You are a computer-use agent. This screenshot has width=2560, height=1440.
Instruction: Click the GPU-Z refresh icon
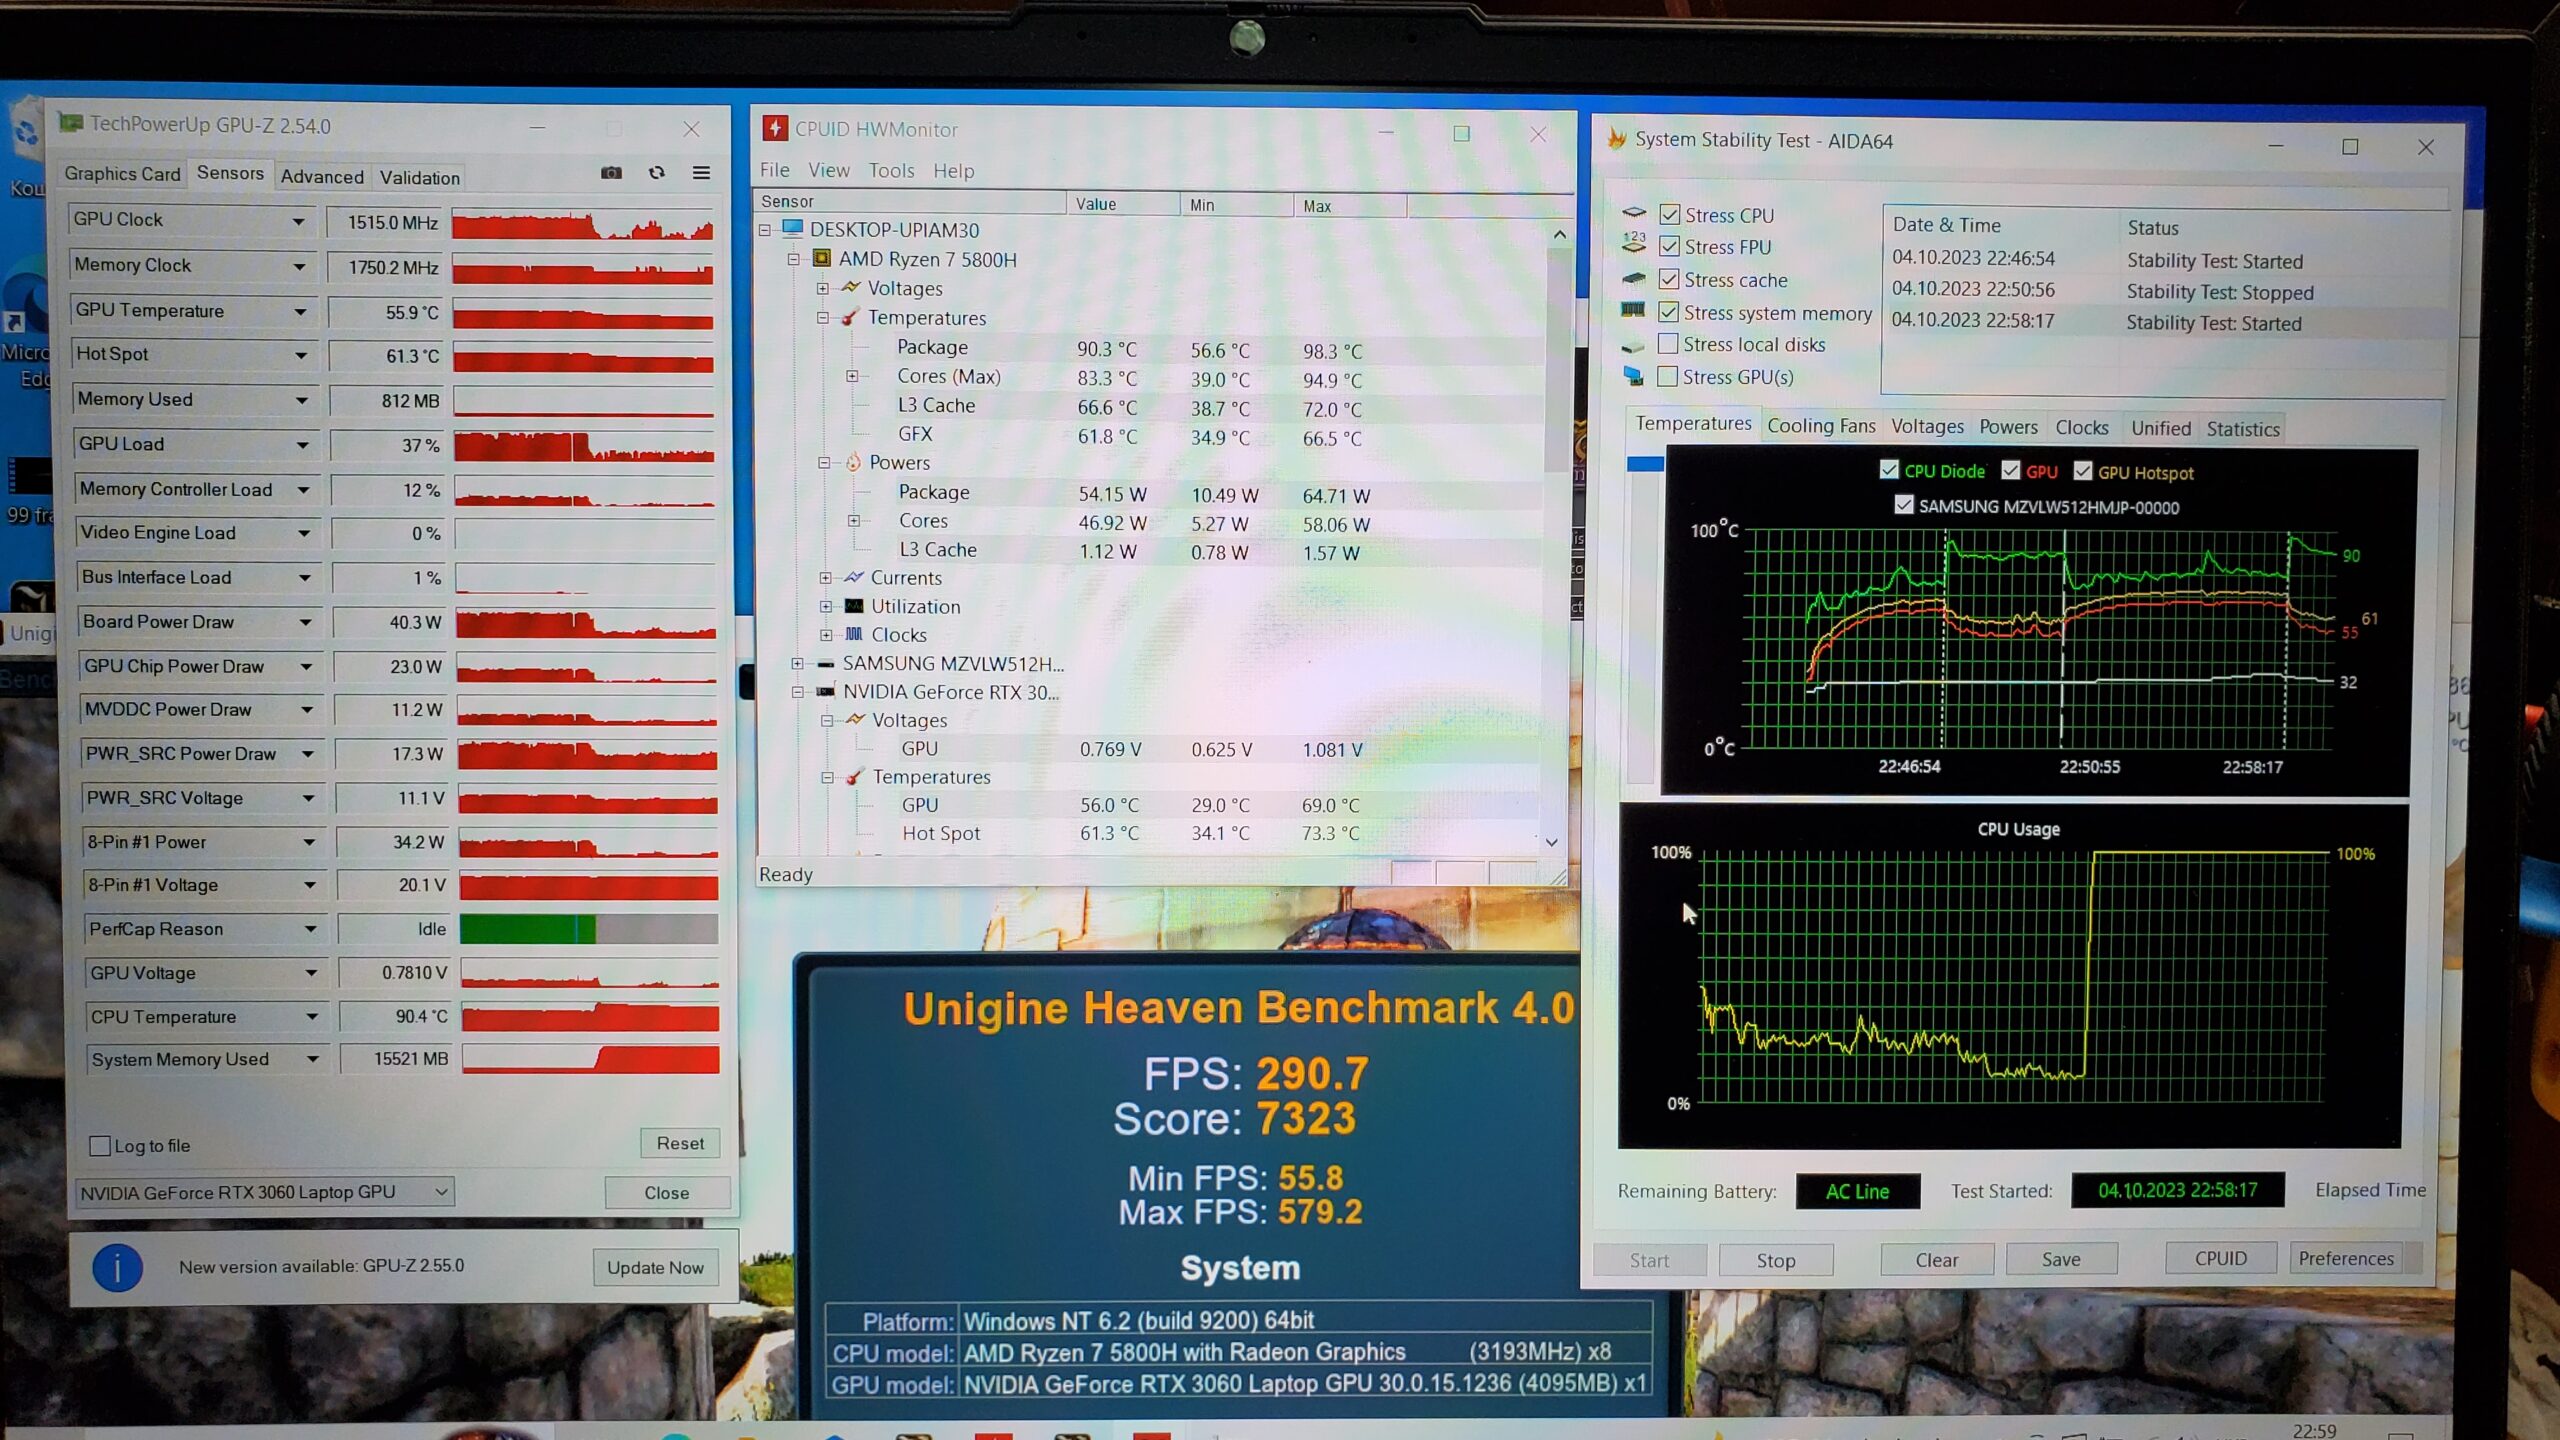click(657, 173)
